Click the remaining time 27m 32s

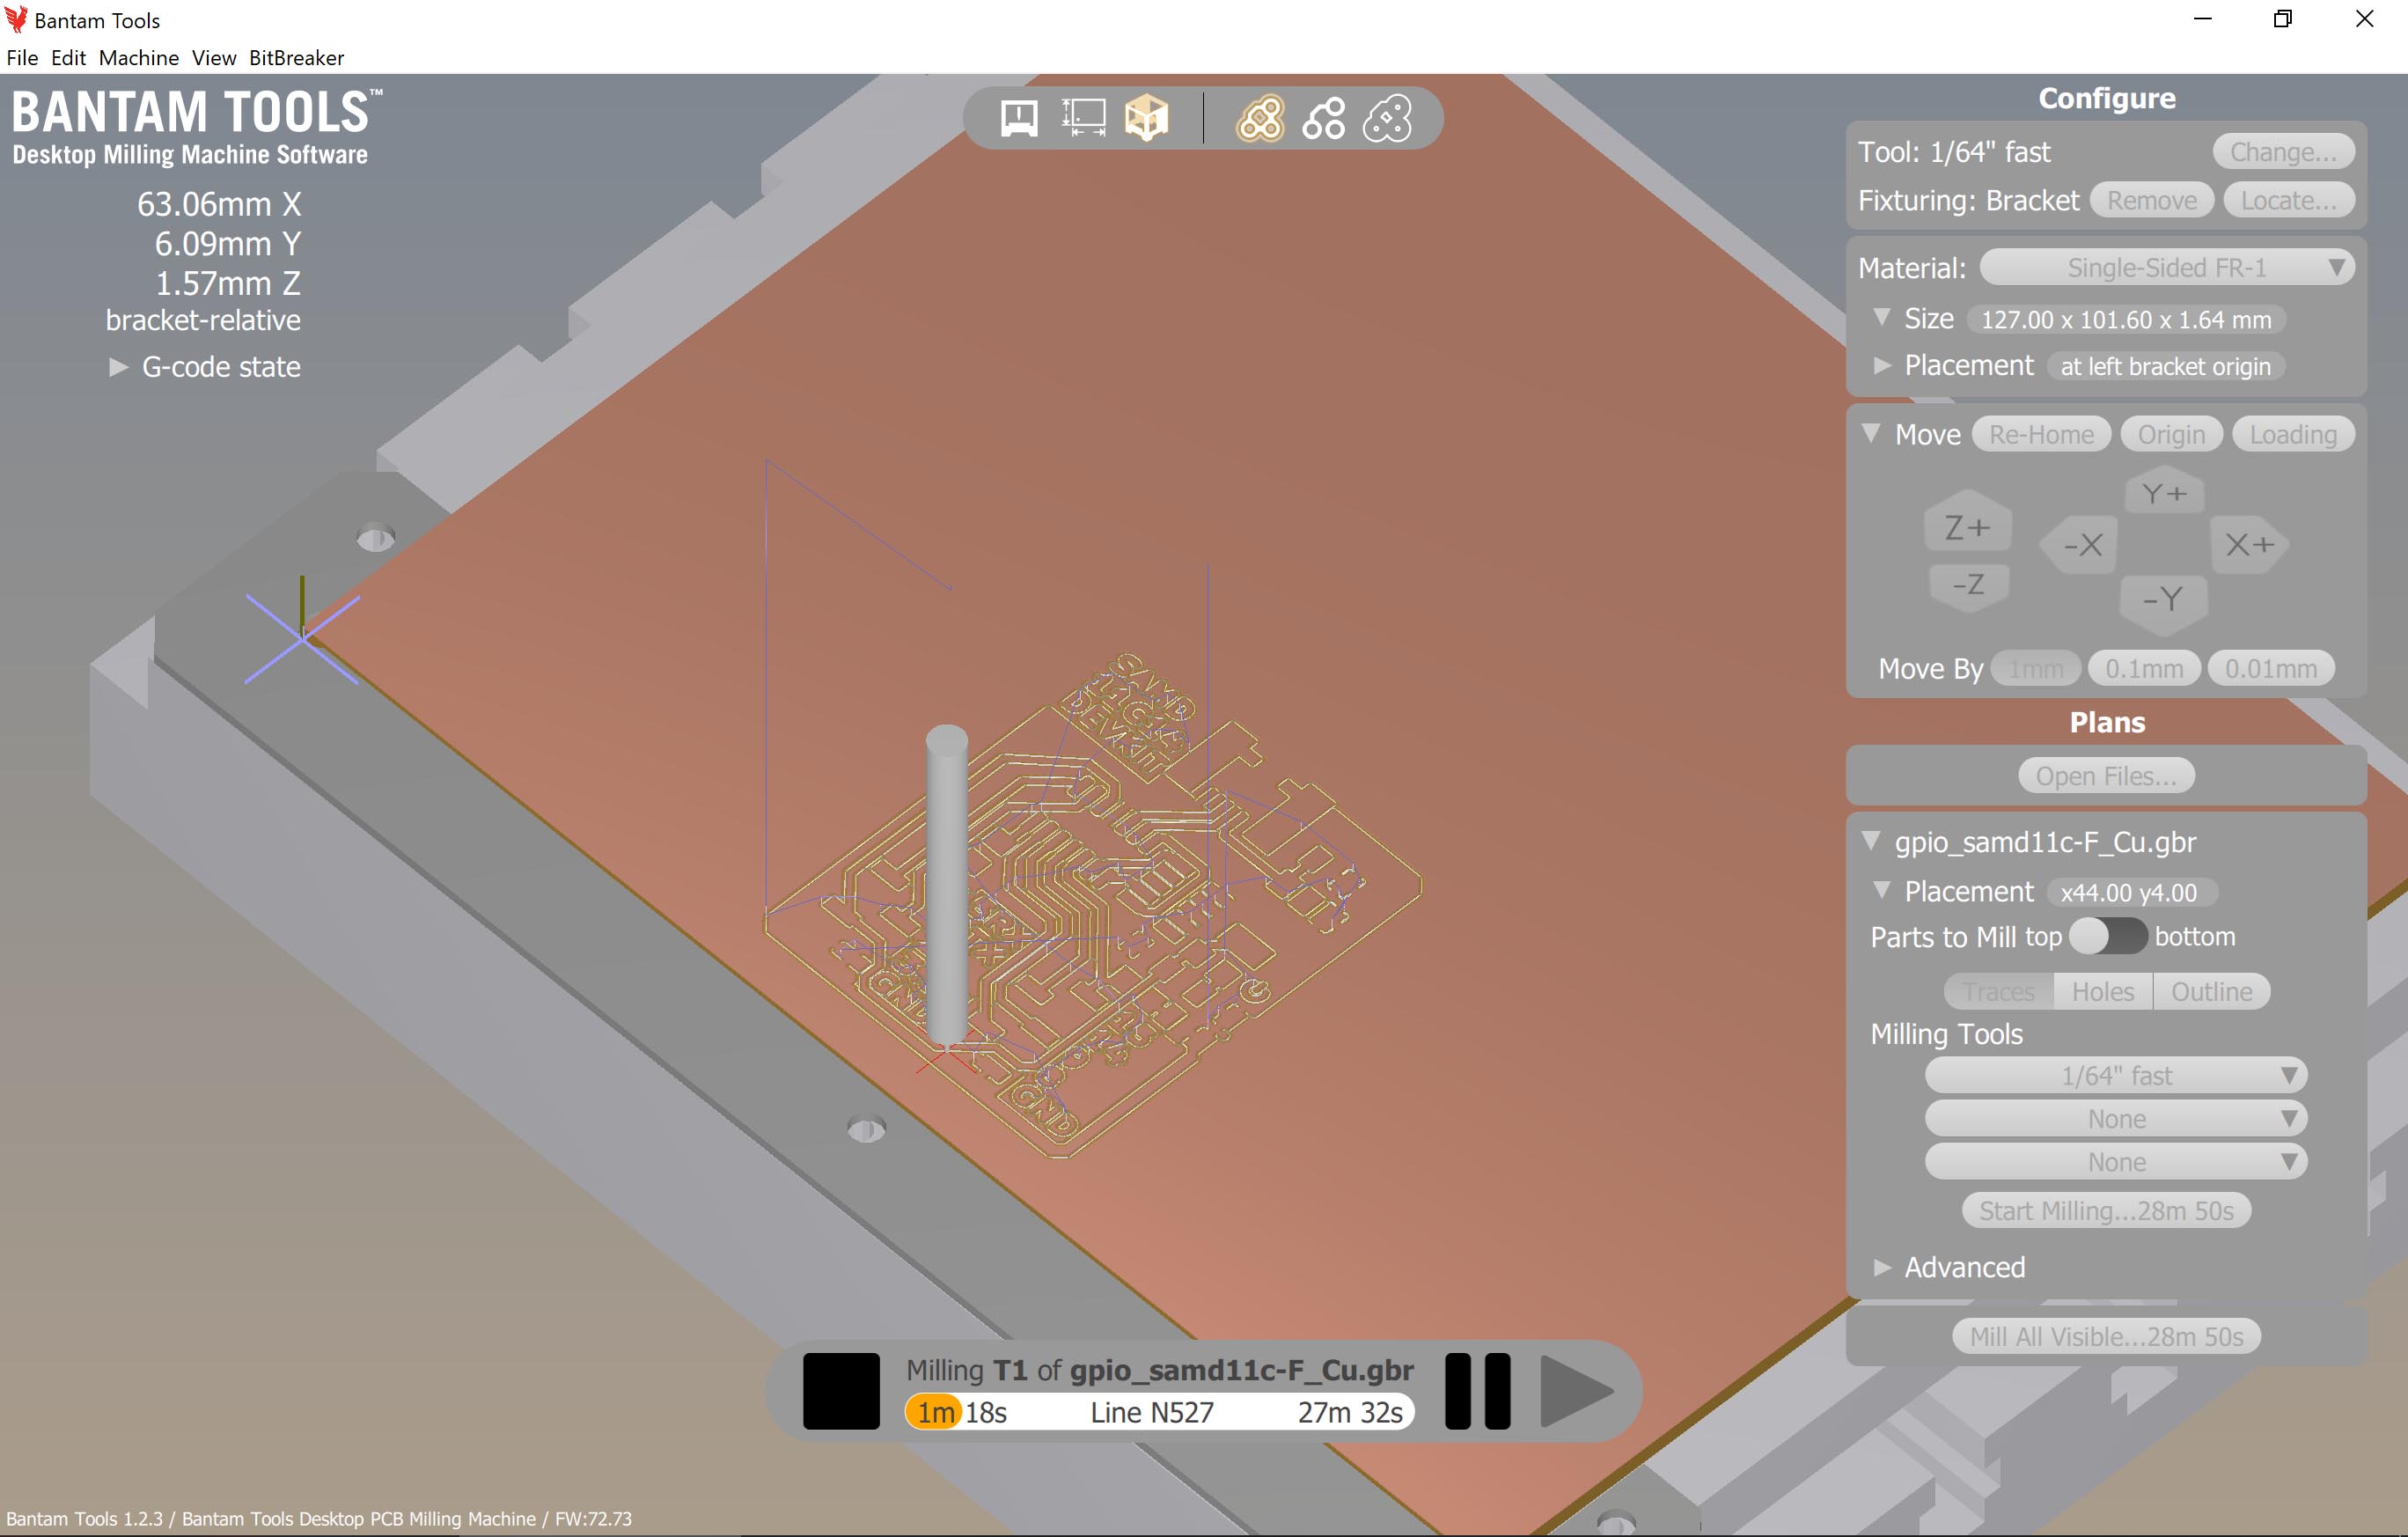click(x=1349, y=1412)
